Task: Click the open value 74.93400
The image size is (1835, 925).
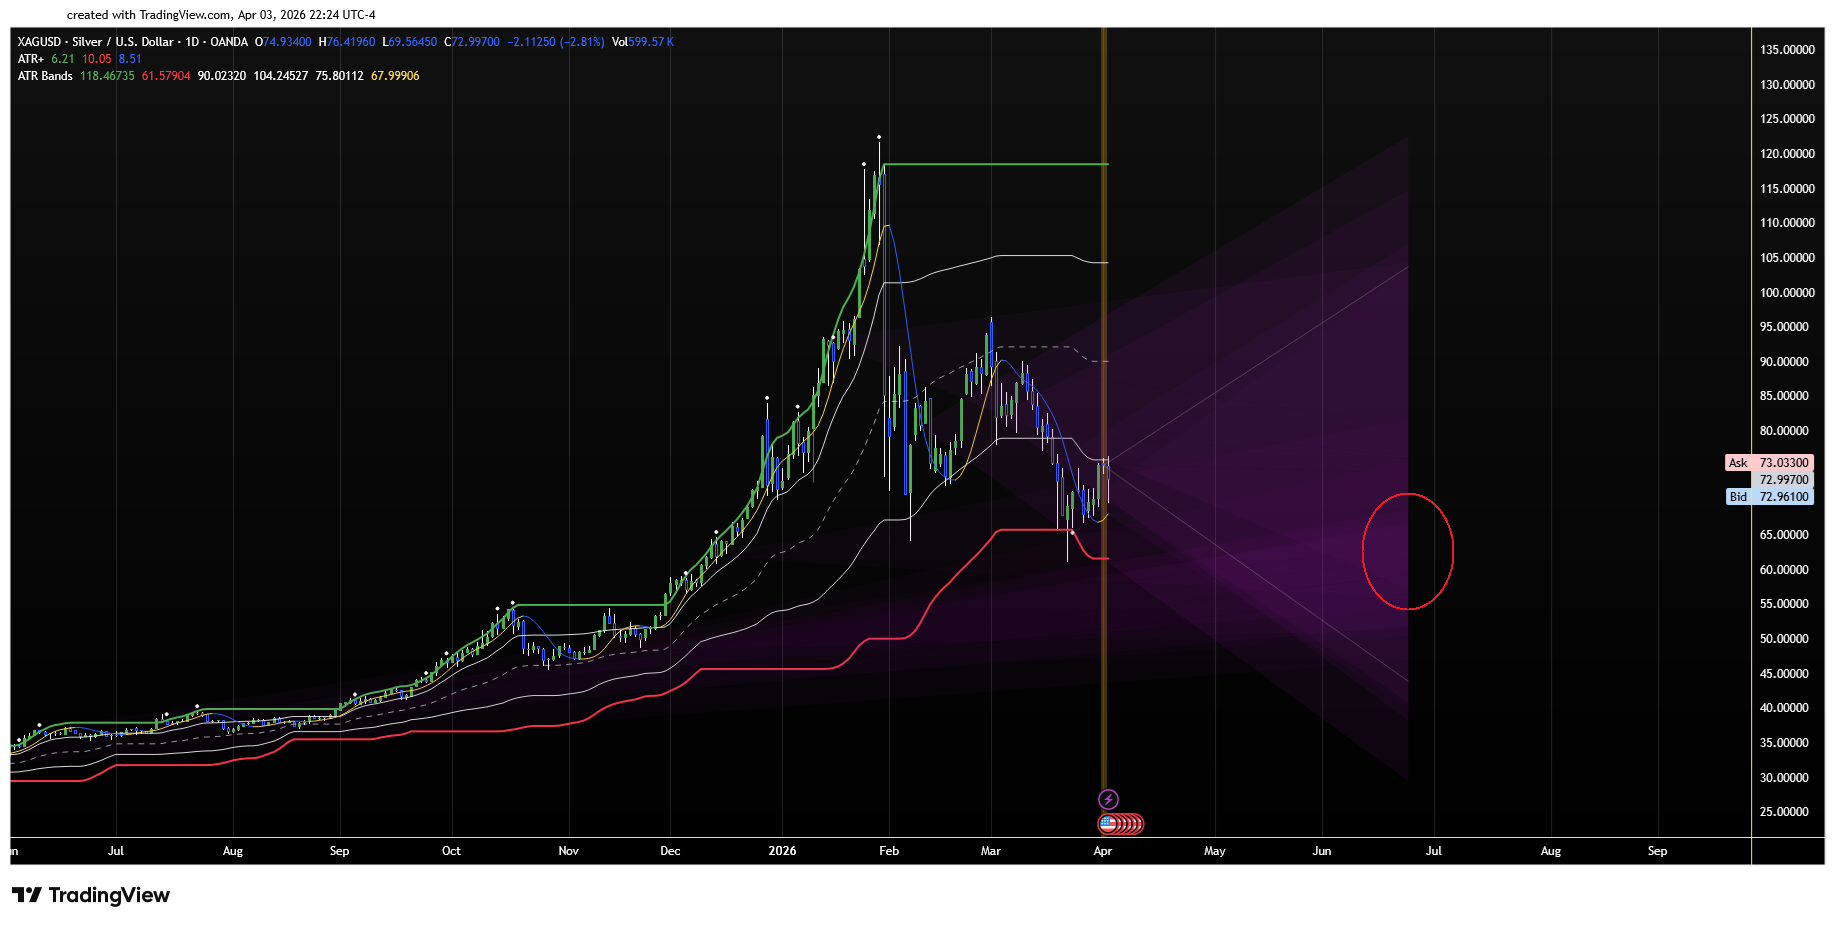Action: pyautogui.click(x=287, y=42)
